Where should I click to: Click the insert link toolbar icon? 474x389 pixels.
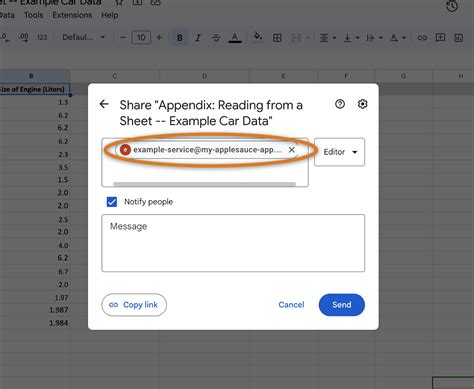(422, 38)
